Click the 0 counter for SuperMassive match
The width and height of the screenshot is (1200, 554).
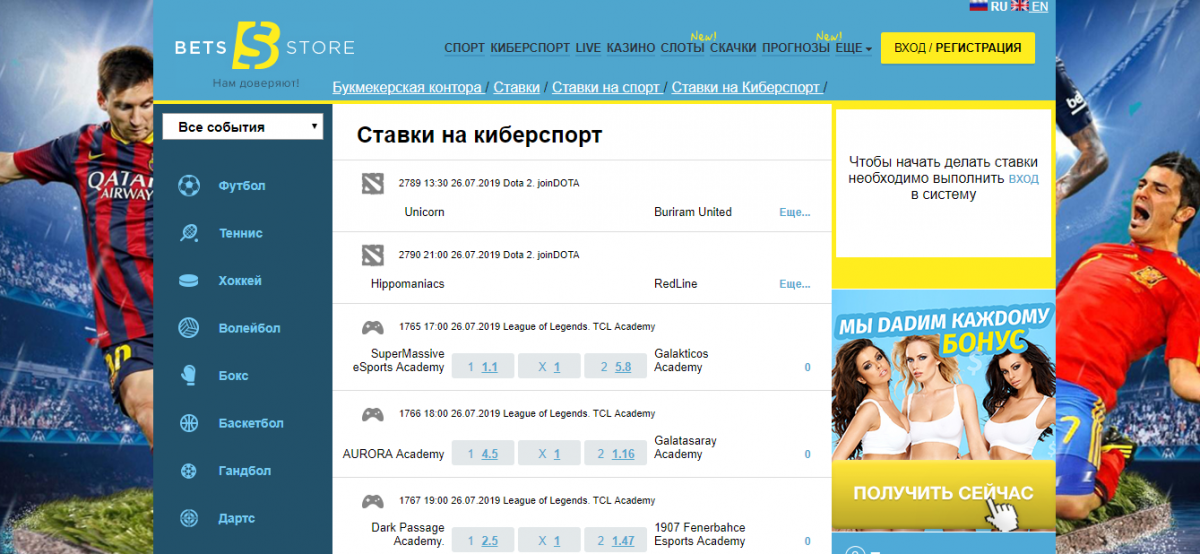(x=807, y=367)
